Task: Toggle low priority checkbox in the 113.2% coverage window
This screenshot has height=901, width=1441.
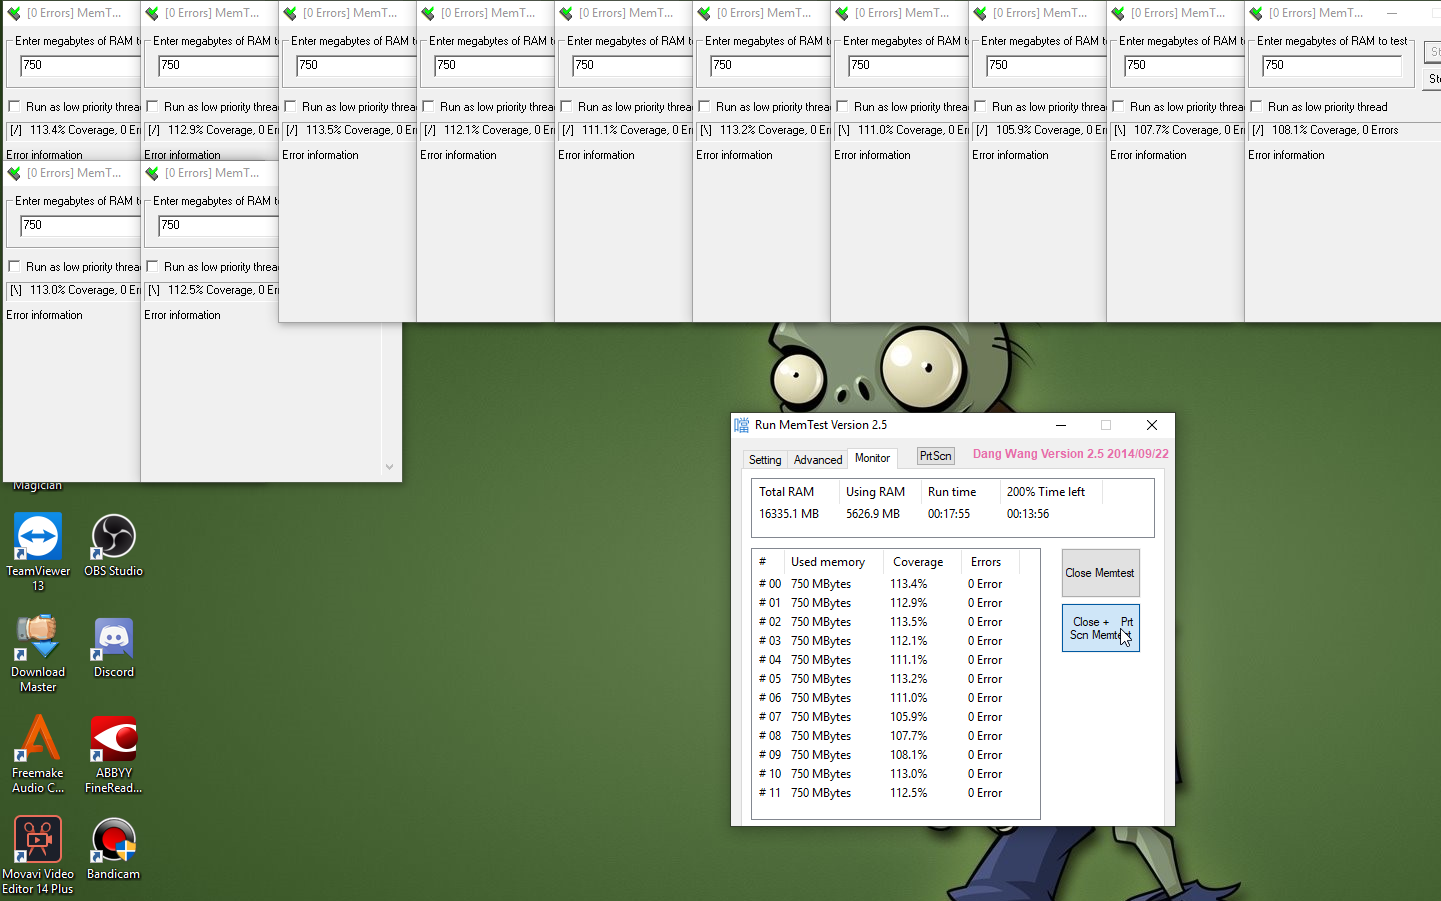Action: point(704,107)
